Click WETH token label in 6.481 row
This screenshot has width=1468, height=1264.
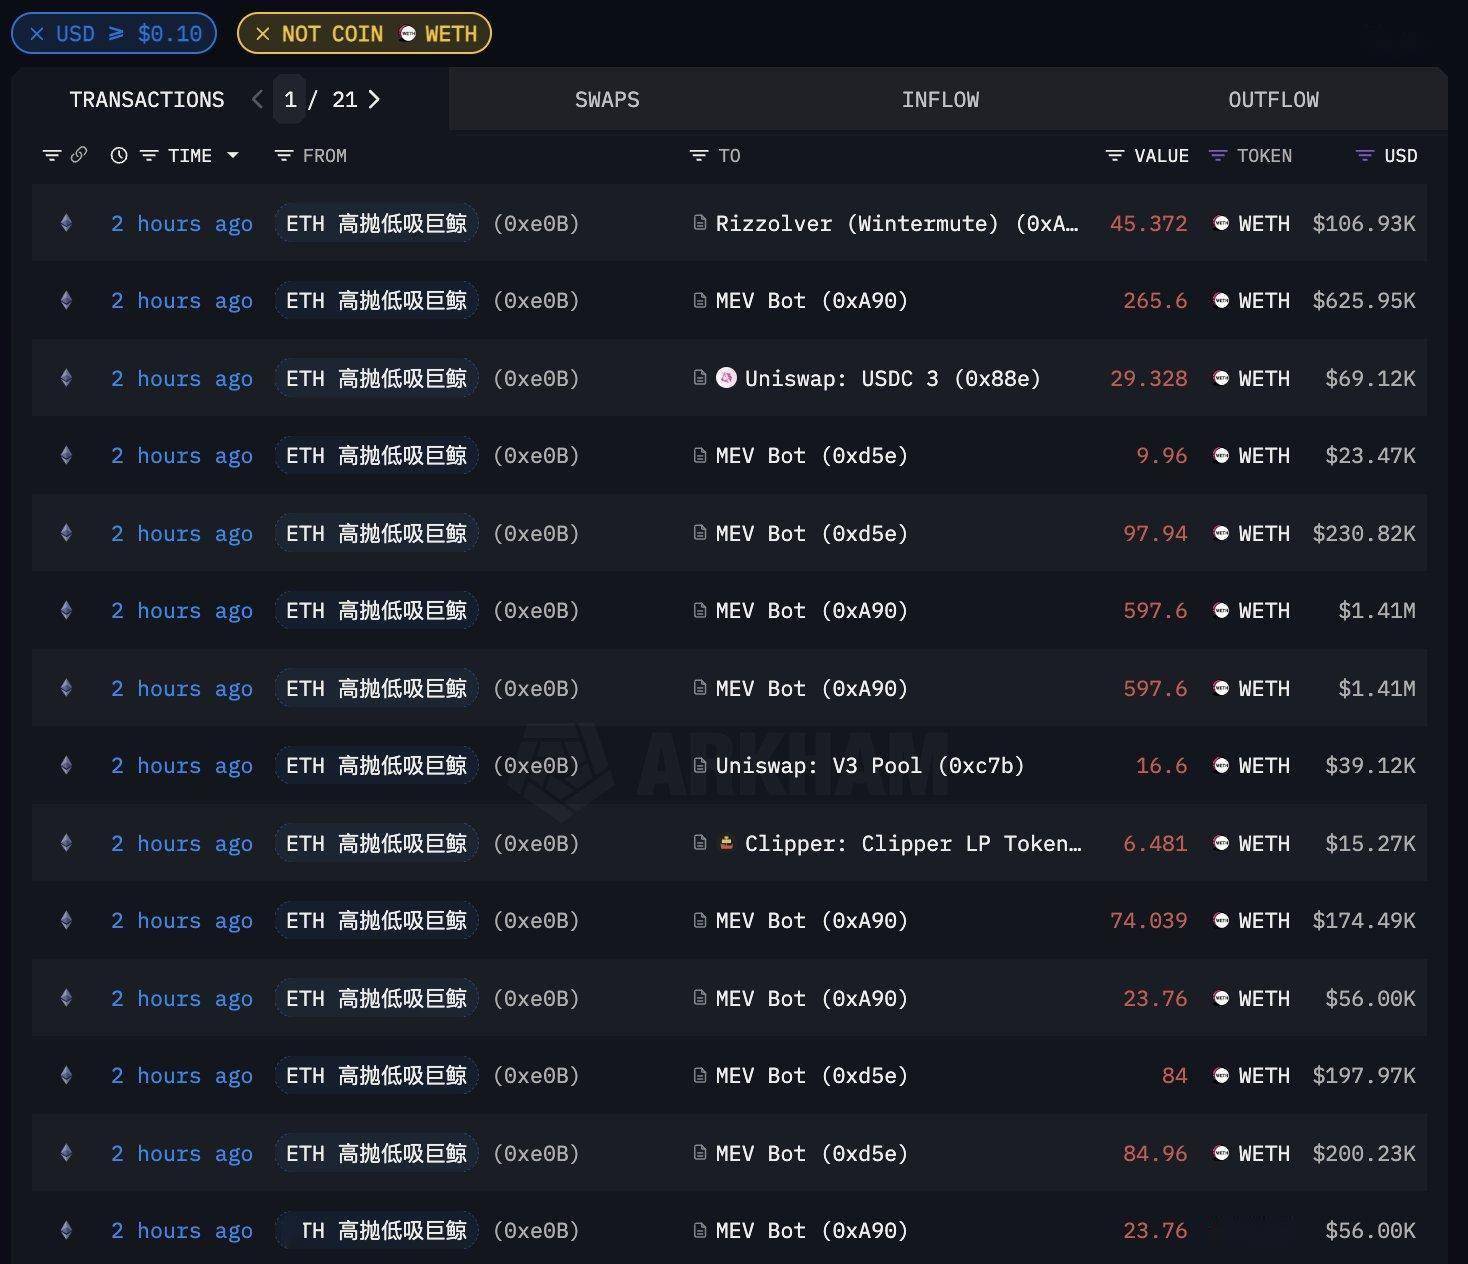coord(1264,843)
